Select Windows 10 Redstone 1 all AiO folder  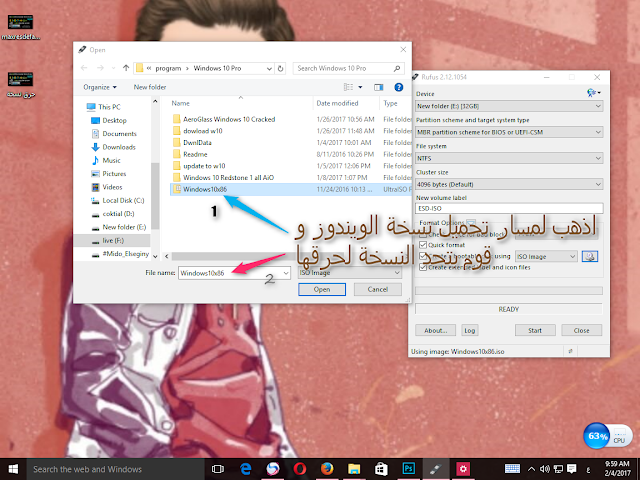[x=228, y=178]
